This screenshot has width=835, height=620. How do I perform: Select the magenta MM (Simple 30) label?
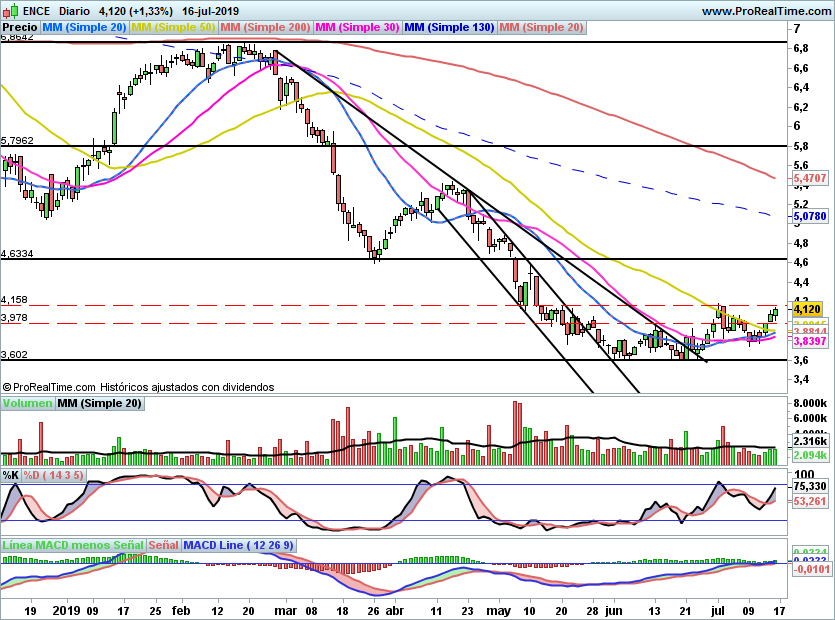point(357,28)
